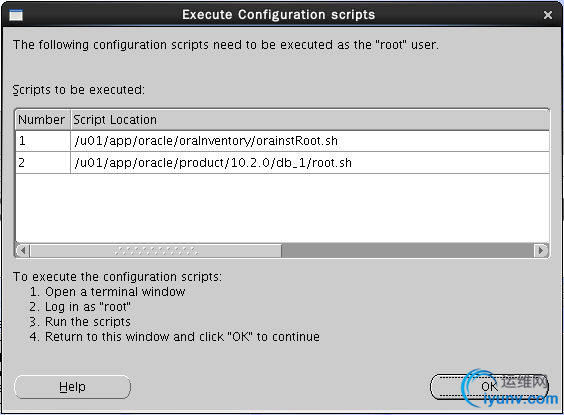Screen dimensions: 564x415
Task: Click the right scroll arrow of horizontal scrollbar
Action: (541, 250)
